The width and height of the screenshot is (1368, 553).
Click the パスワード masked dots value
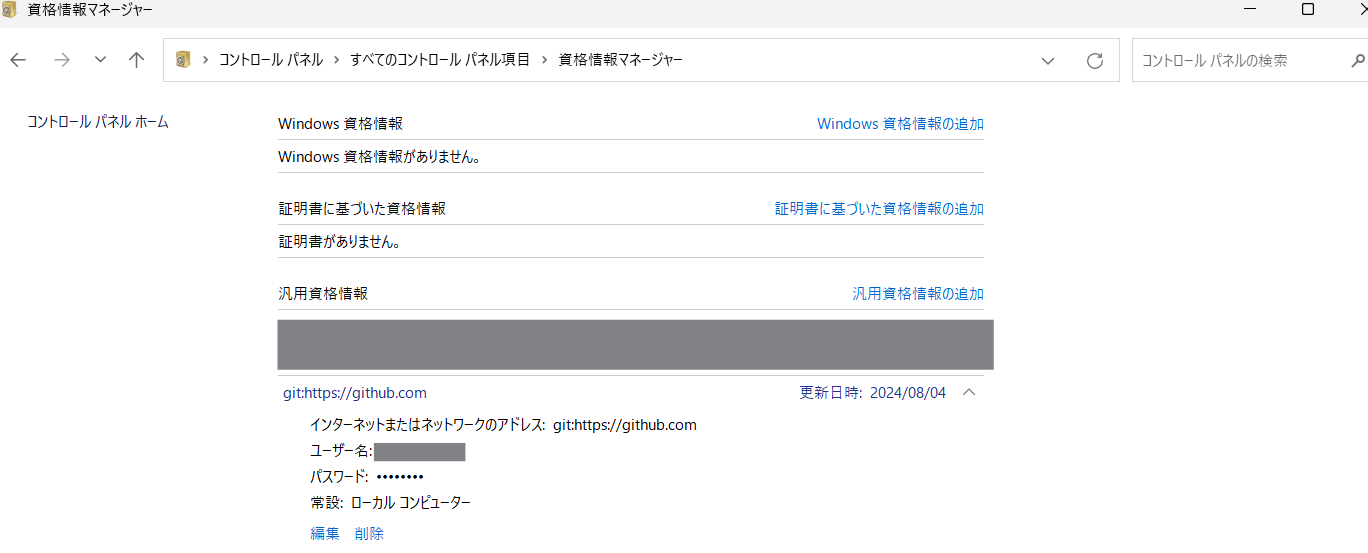pos(400,477)
